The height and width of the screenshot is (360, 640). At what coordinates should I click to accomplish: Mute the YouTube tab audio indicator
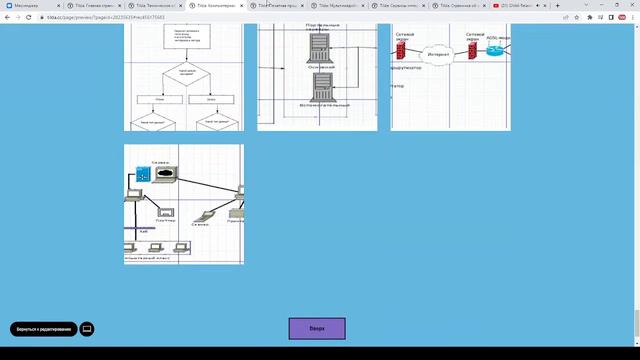(538, 6)
